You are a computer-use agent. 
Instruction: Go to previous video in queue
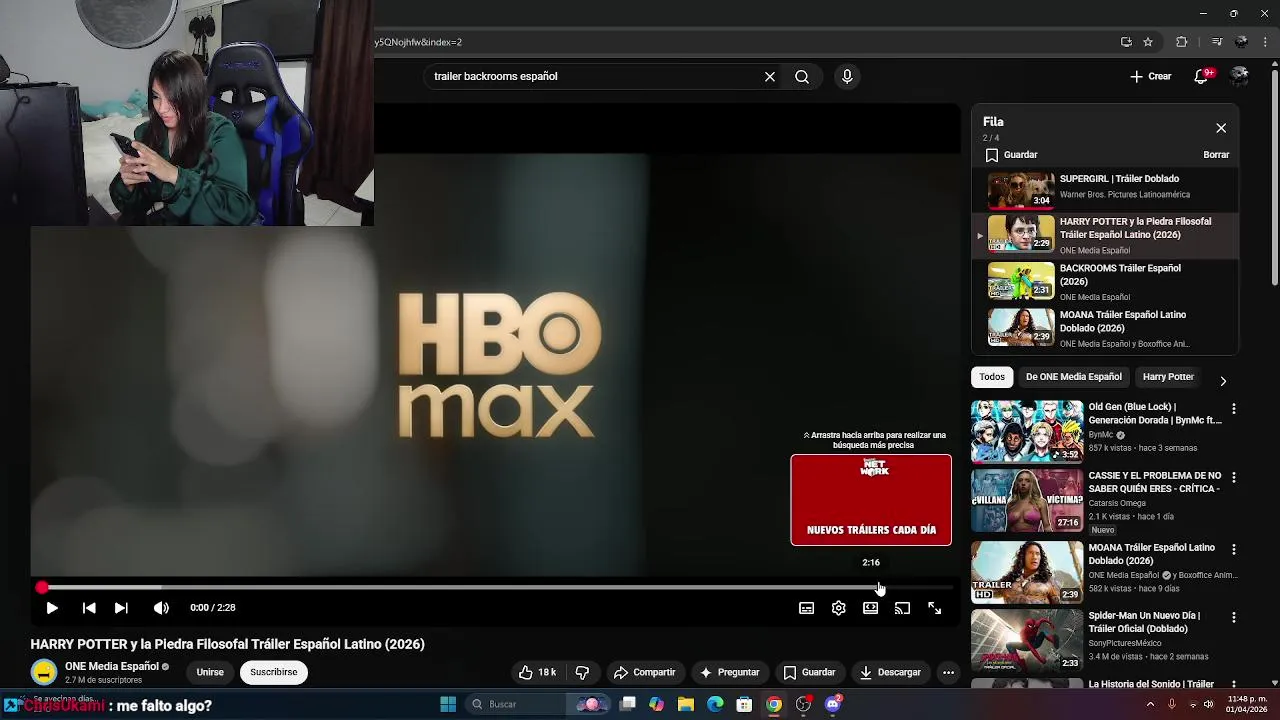(x=89, y=608)
